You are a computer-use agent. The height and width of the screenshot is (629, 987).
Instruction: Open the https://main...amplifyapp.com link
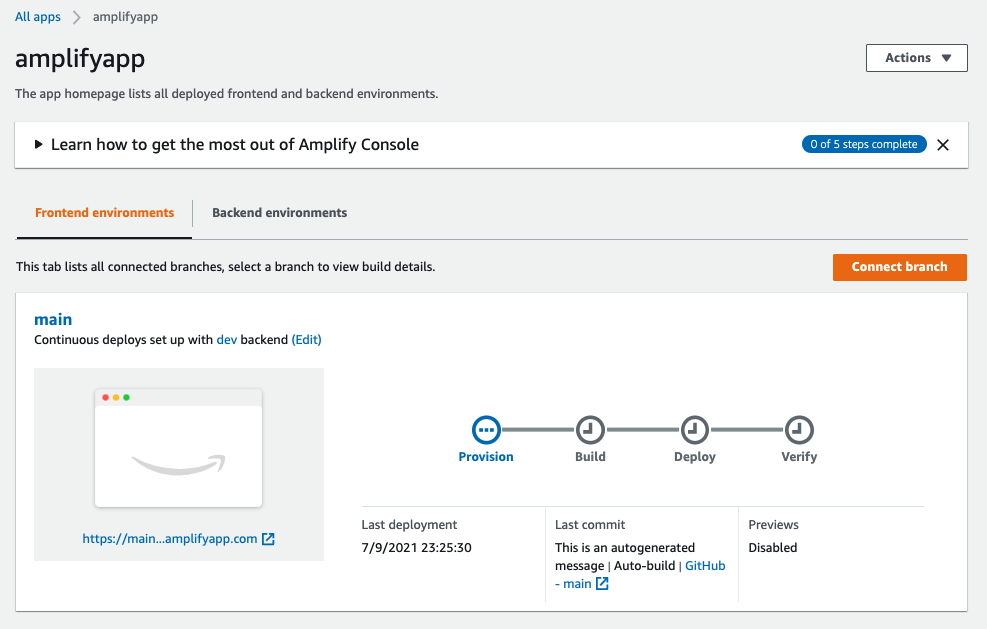click(x=170, y=539)
